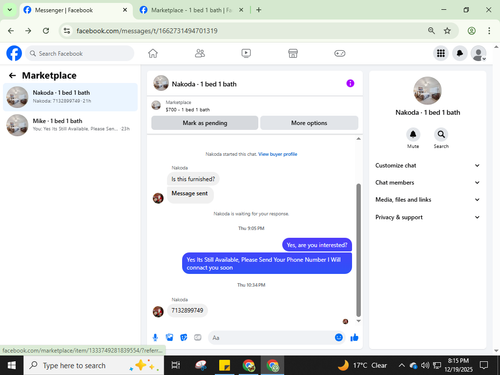Send a thumbs-up like
The width and height of the screenshot is (500, 375).
tap(354, 338)
